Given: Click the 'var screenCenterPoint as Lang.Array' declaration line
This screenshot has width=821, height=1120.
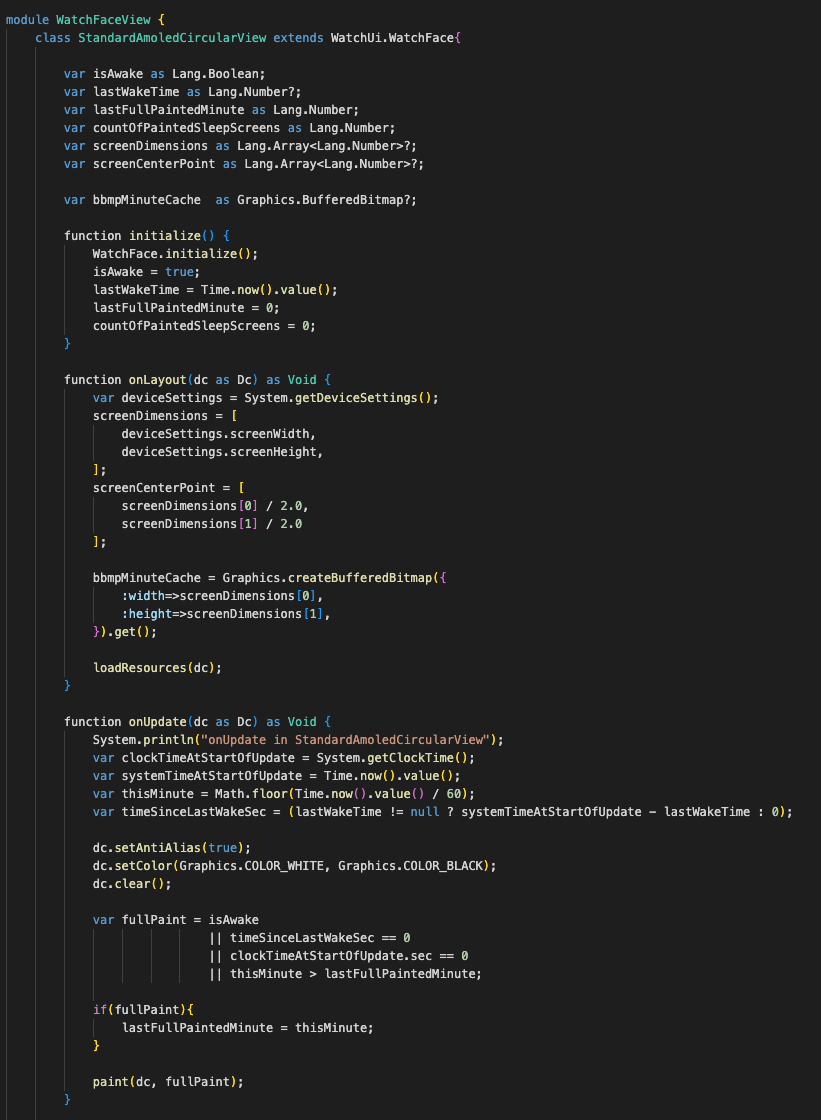Looking at the screenshot, I should pyautogui.click(x=244, y=164).
